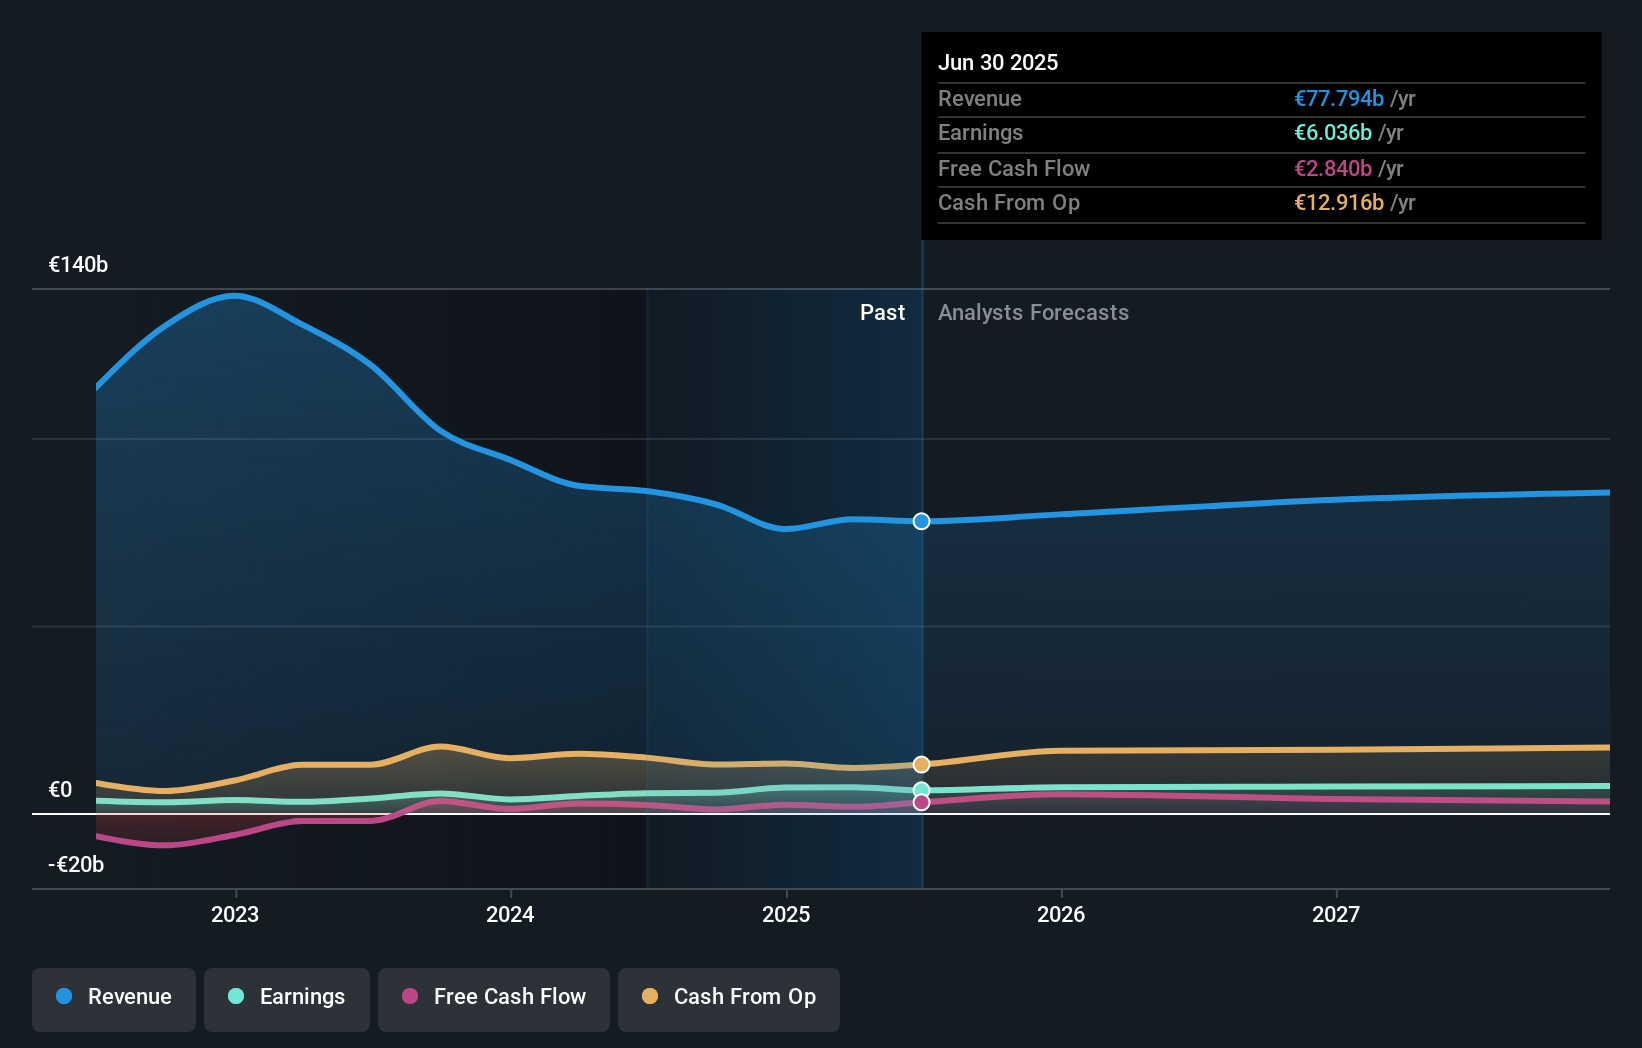Select the blue Revenue data point marker
Screen dimensions: 1642x1048
pyautogui.click(x=921, y=521)
